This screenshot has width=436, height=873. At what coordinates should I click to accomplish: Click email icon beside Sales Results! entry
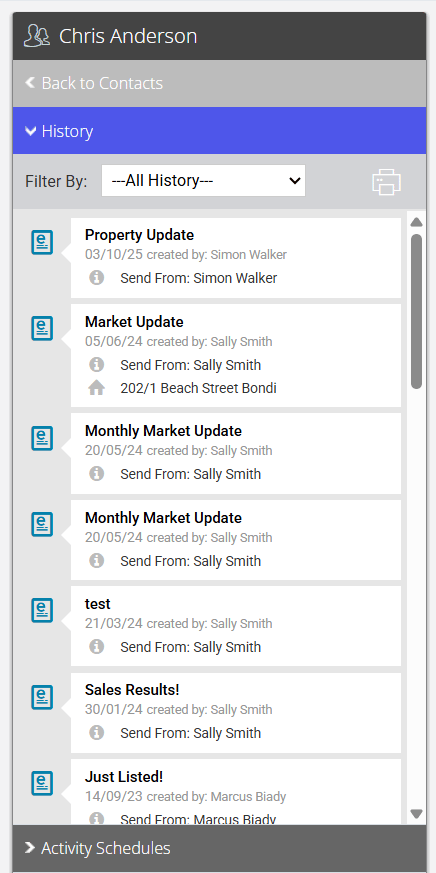coord(42,697)
